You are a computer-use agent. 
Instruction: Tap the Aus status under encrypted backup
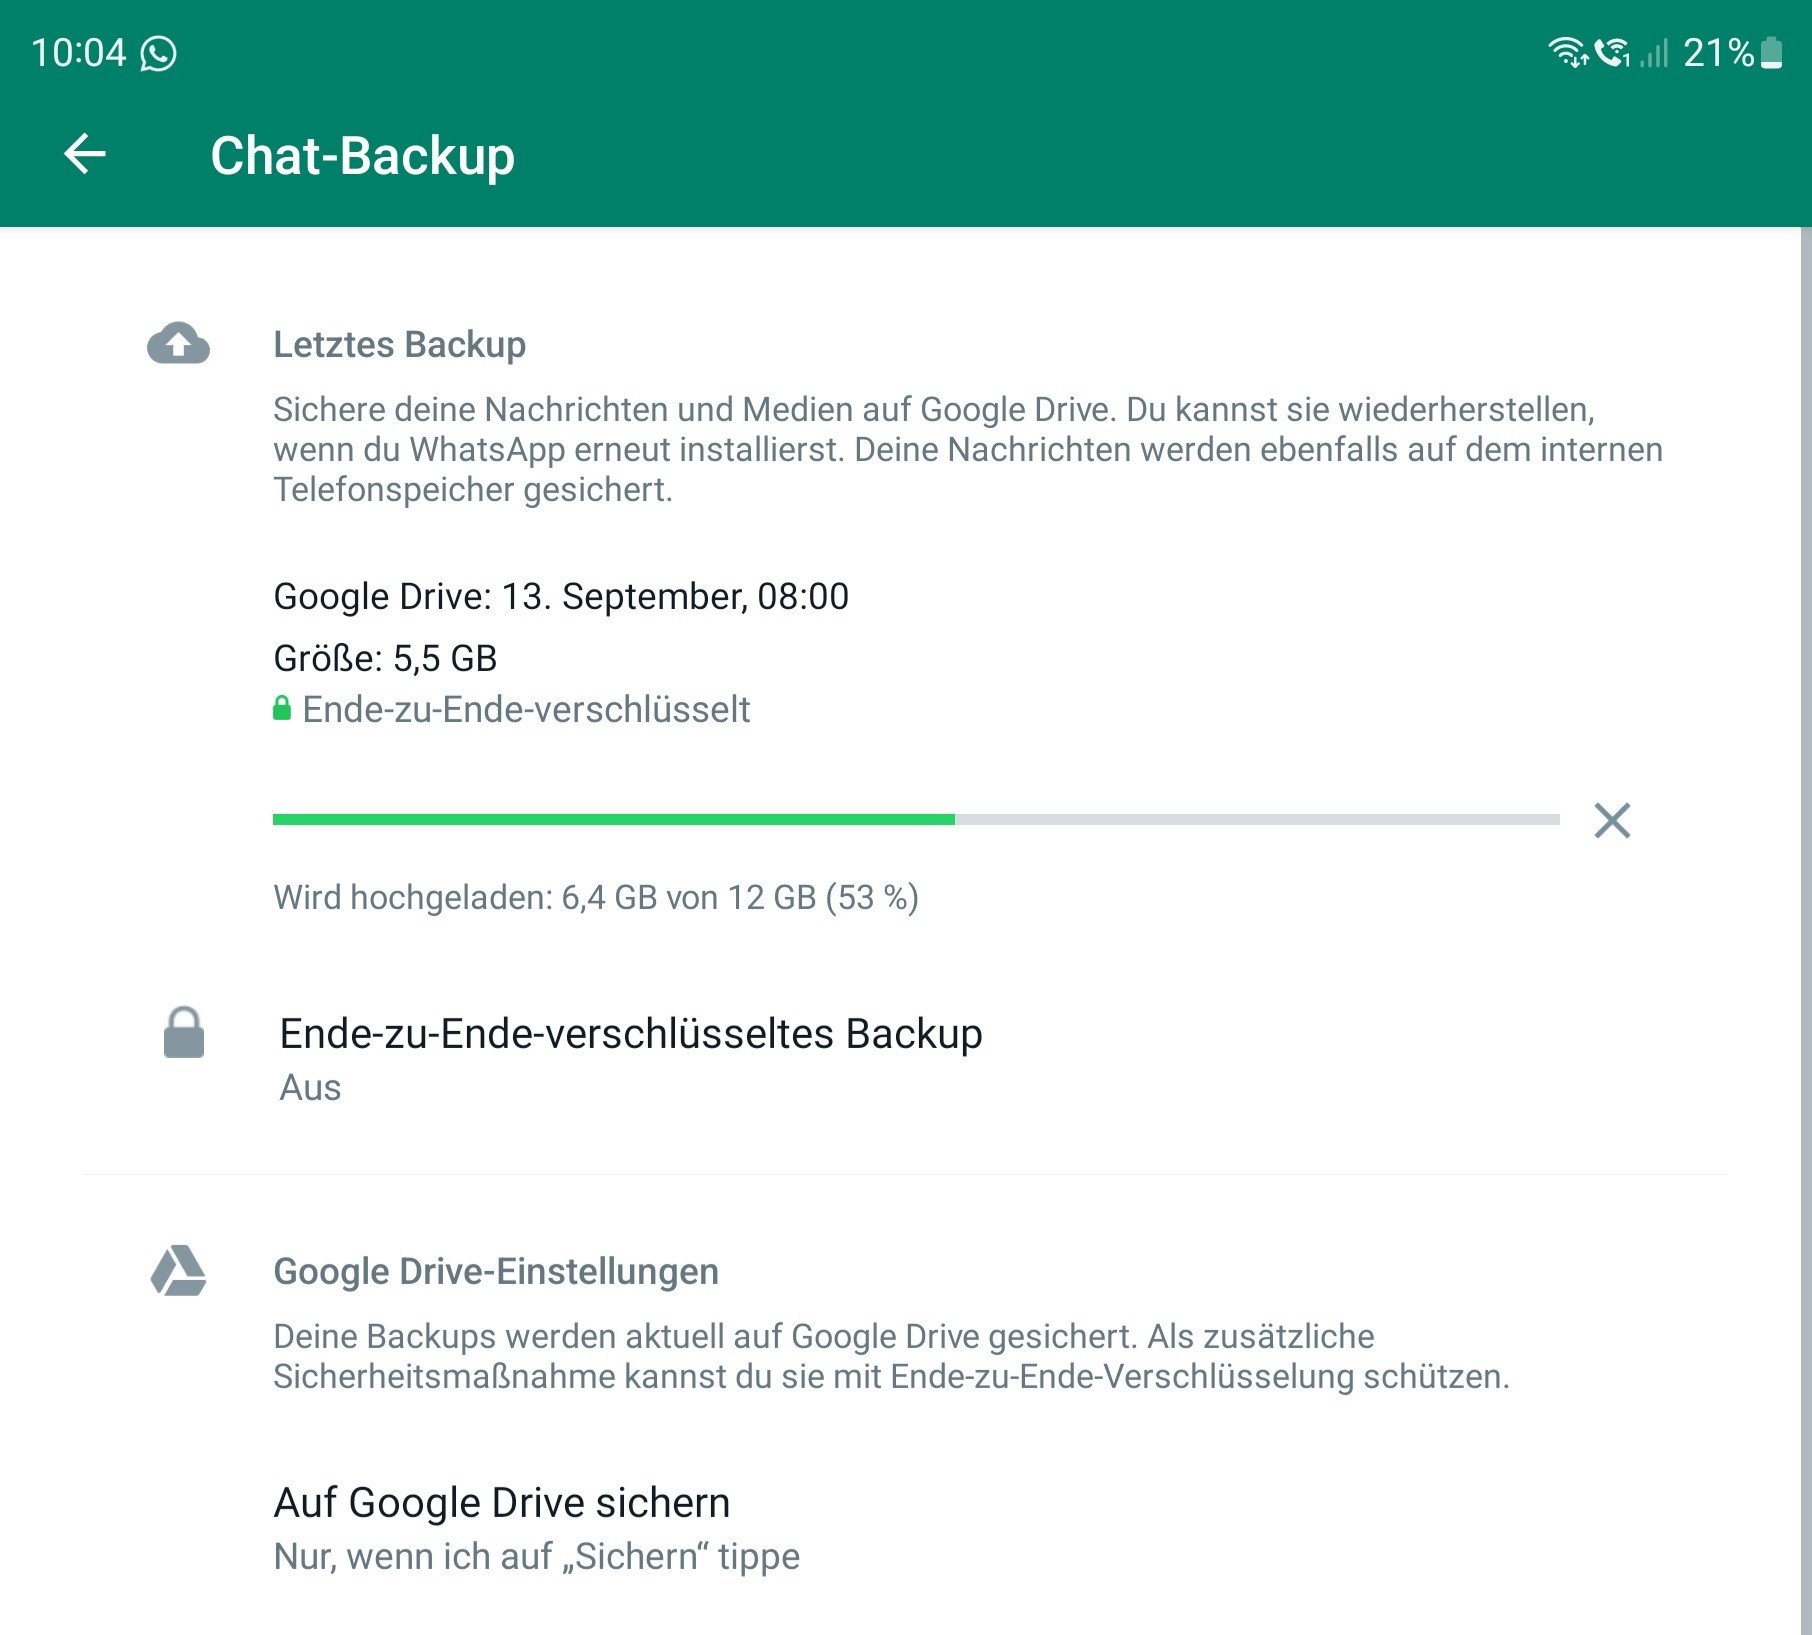(x=310, y=1087)
